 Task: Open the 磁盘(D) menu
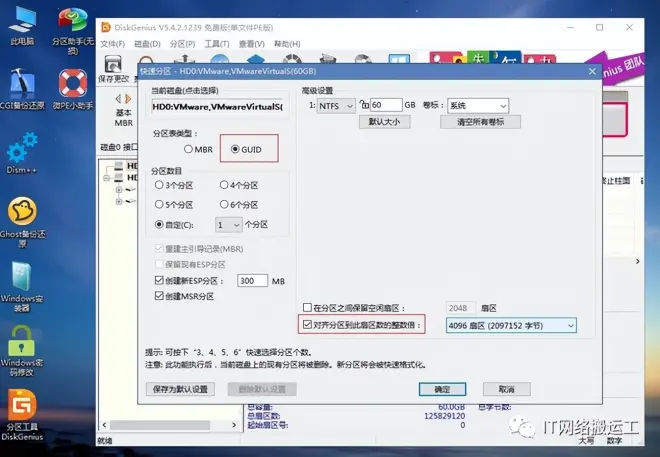pyautogui.click(x=147, y=44)
